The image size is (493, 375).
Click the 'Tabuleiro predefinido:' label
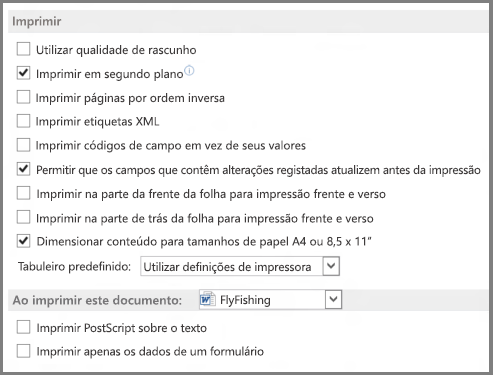click(75, 266)
